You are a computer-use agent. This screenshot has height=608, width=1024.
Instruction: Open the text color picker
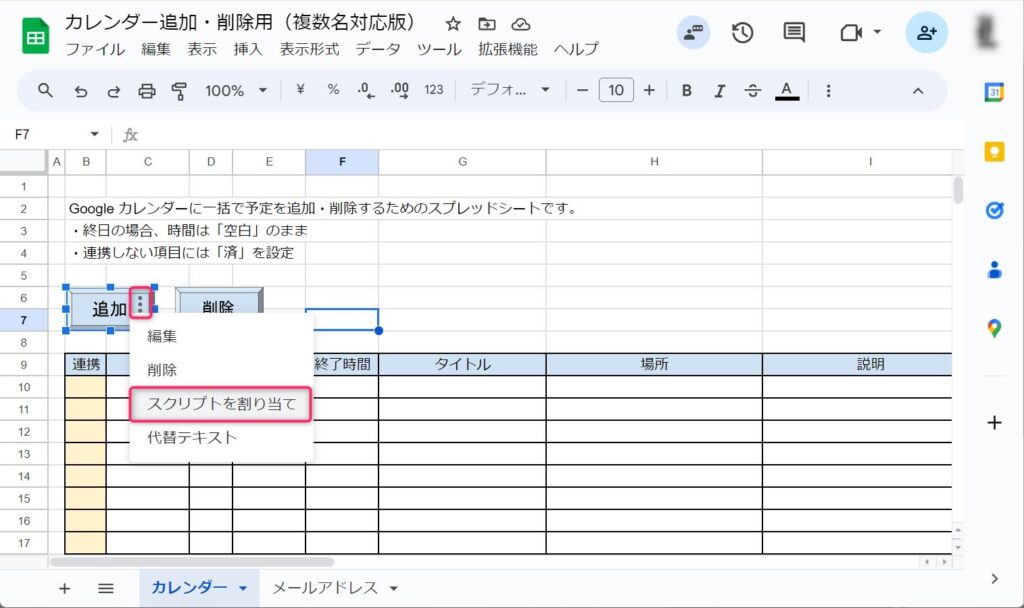(x=787, y=91)
